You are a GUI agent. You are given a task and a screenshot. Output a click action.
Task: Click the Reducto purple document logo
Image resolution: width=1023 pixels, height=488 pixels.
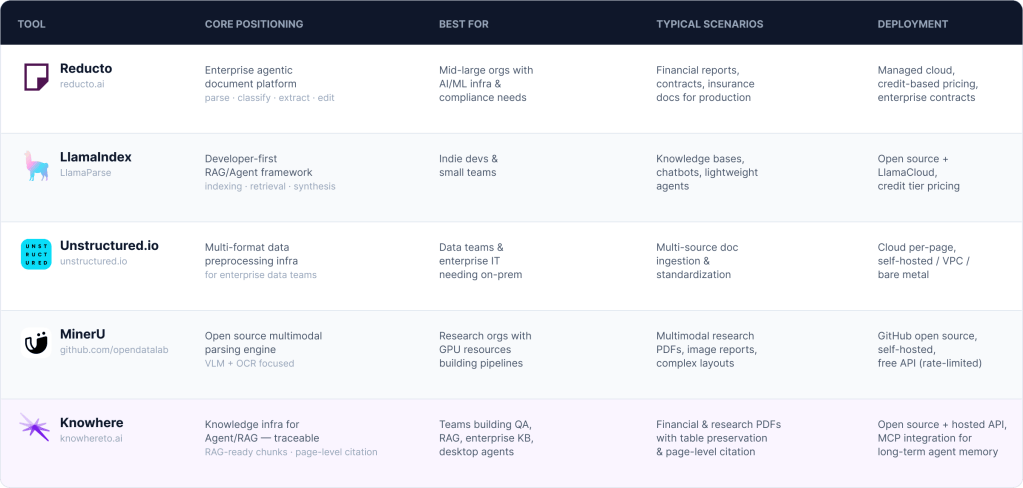pyautogui.click(x=36, y=77)
